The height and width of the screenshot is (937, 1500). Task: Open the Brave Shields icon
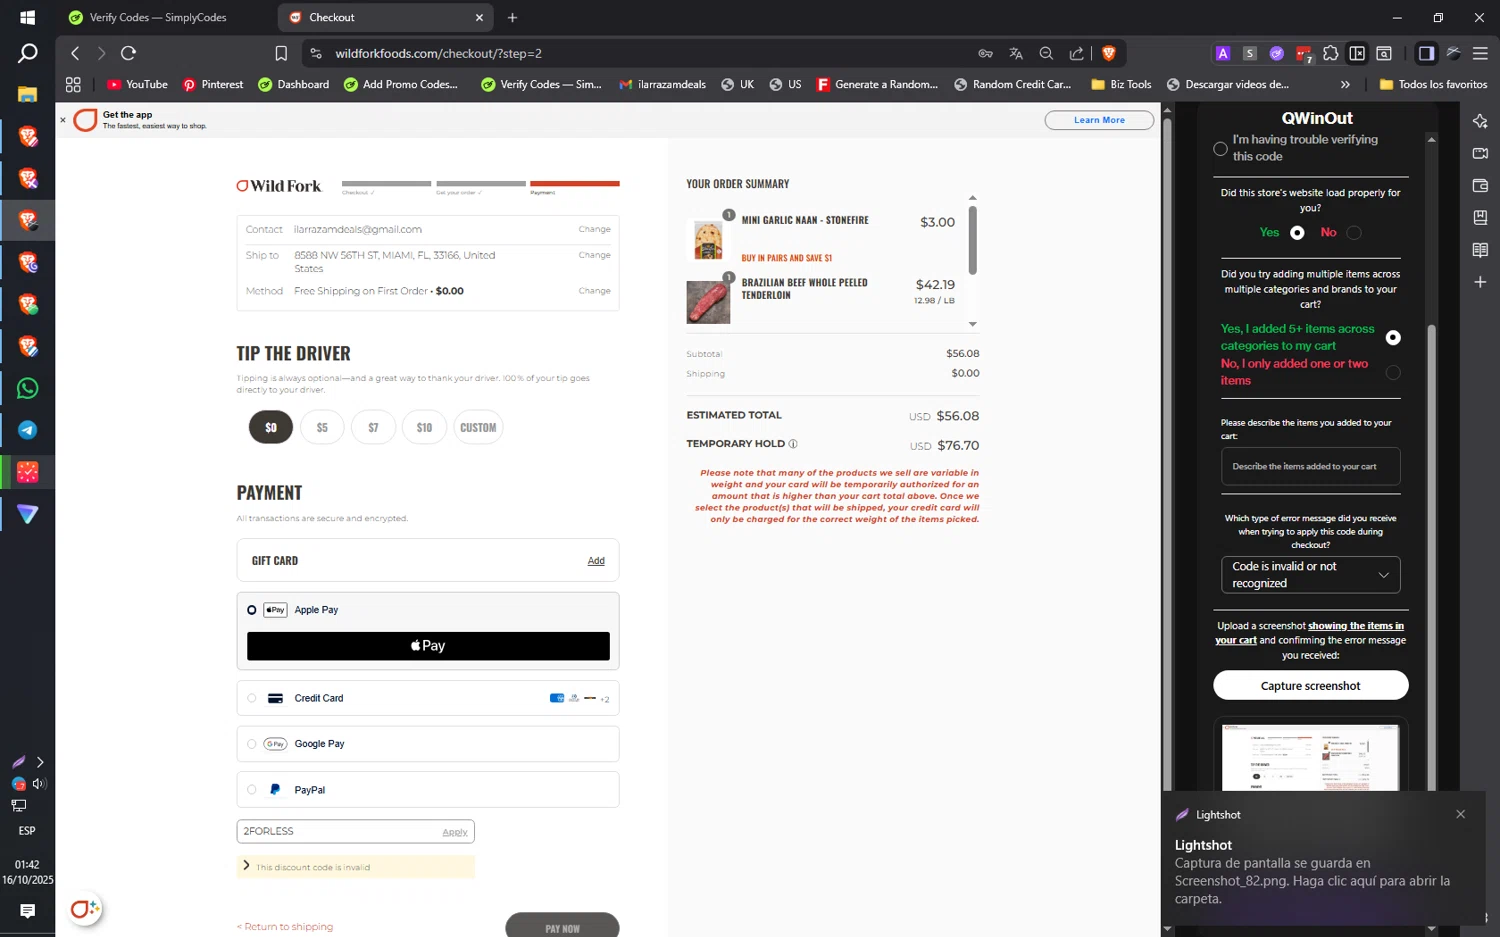(x=1108, y=54)
